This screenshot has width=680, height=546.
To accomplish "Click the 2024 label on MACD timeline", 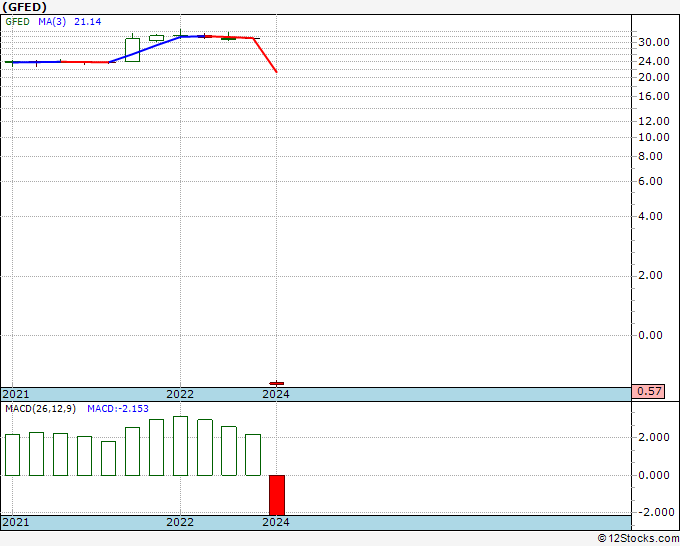I will click(x=276, y=522).
